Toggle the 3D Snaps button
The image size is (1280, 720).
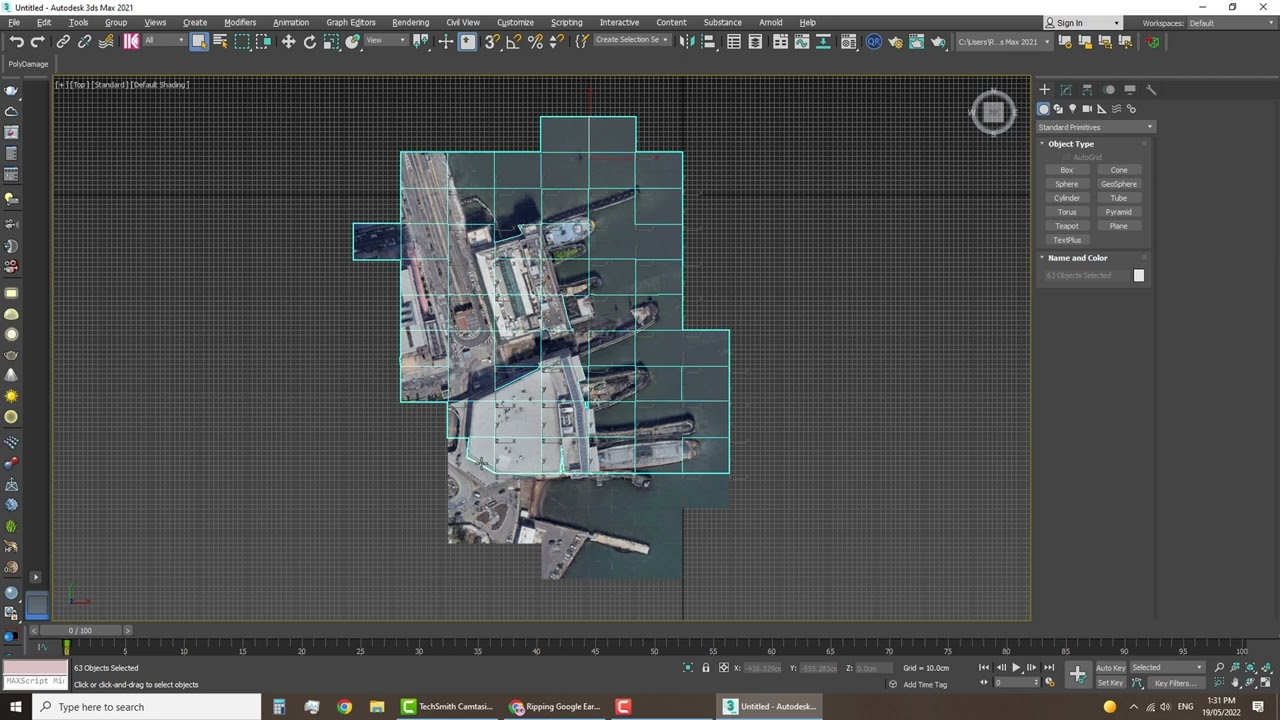coord(492,41)
